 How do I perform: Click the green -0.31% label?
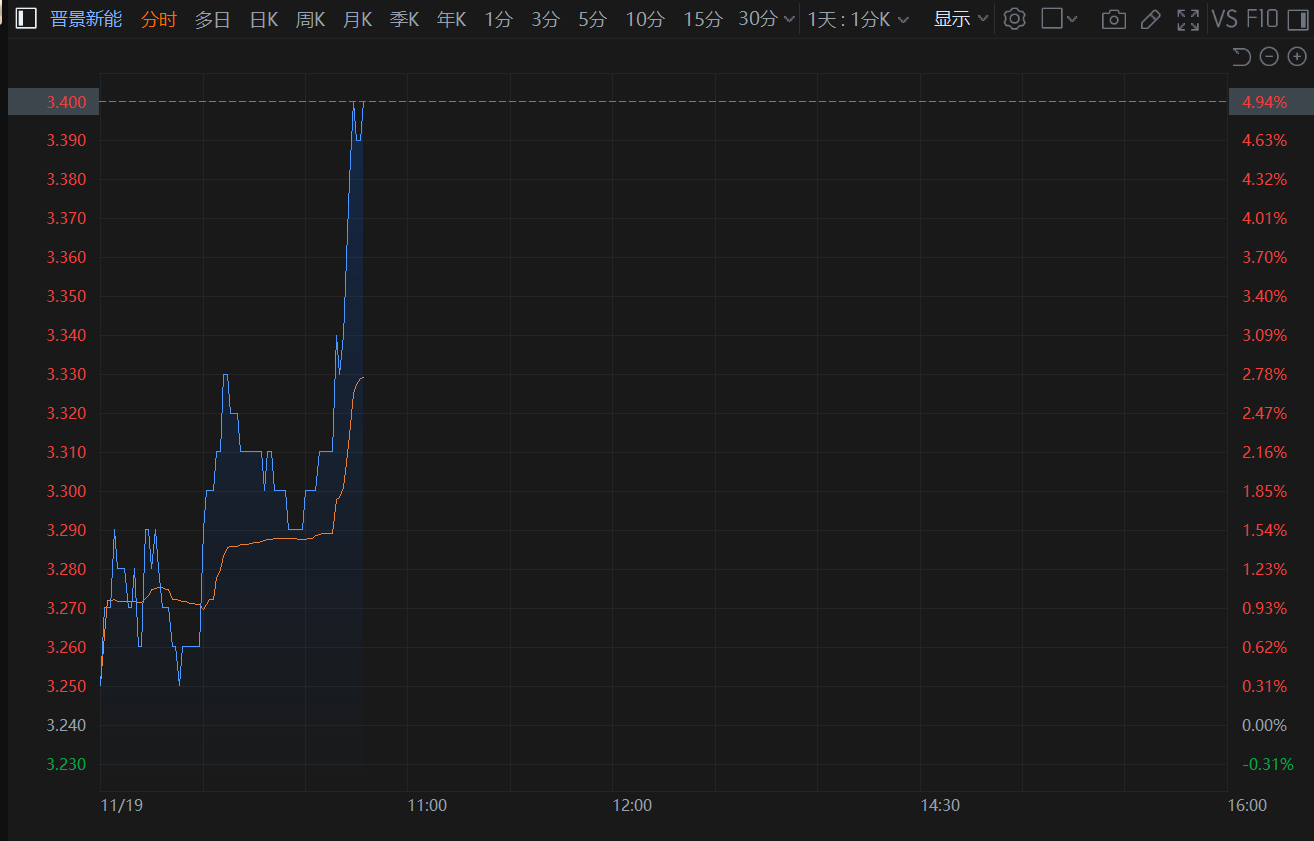pos(1267,765)
